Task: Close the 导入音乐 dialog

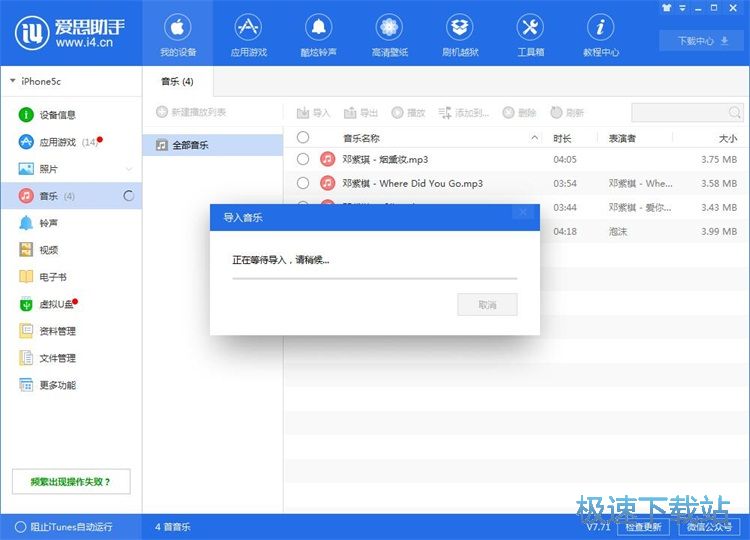Action: point(523,212)
